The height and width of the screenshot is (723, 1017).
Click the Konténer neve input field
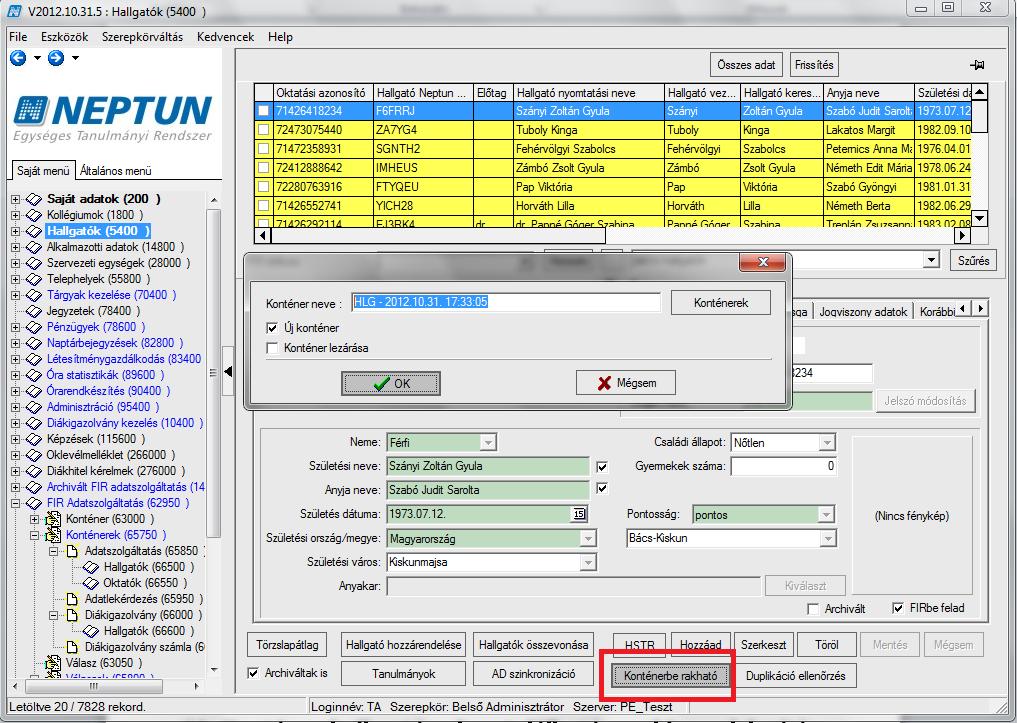(x=506, y=302)
